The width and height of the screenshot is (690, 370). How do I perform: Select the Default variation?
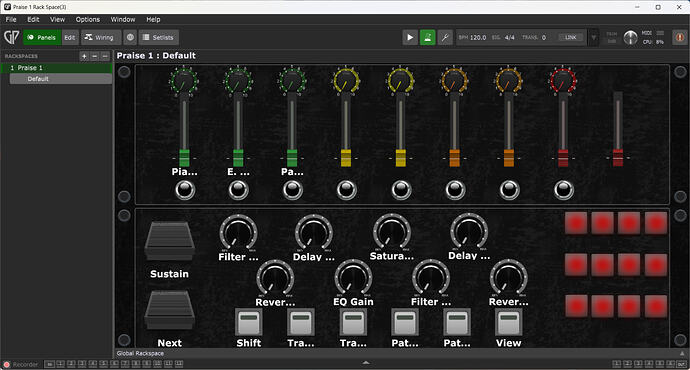tap(61, 79)
